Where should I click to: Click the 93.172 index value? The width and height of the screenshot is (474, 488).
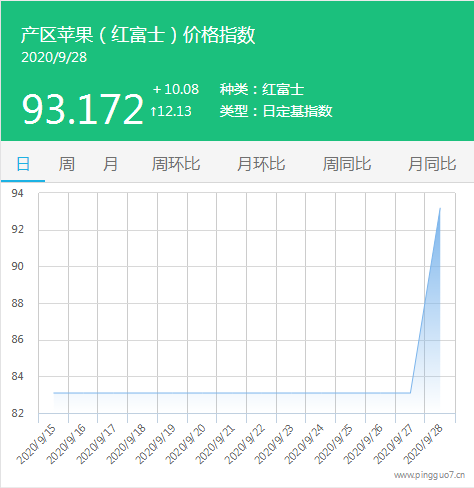click(x=82, y=109)
